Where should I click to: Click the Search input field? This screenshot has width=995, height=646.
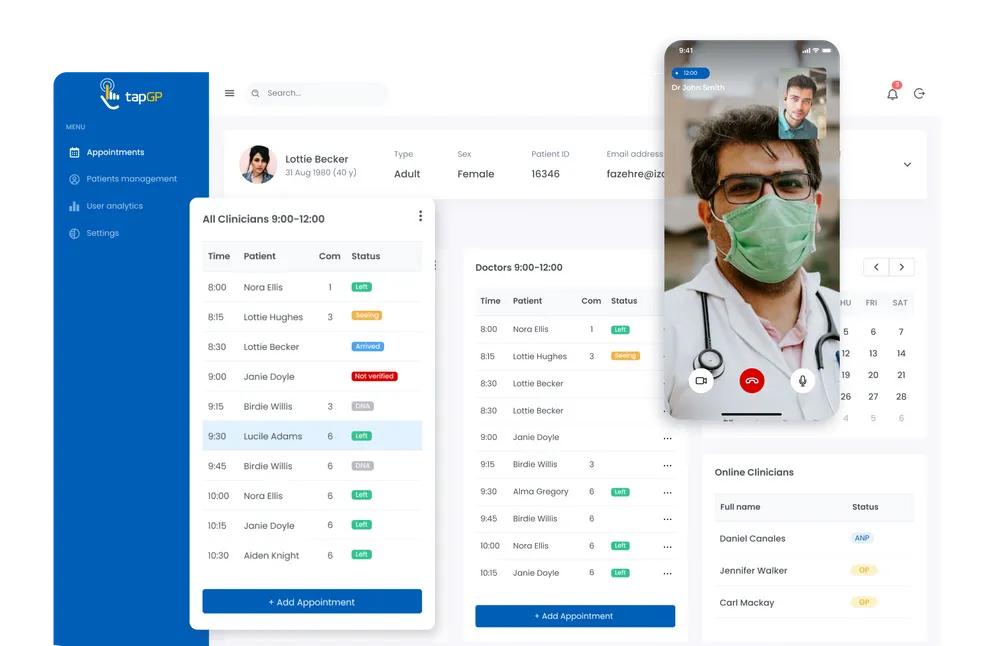click(x=316, y=93)
